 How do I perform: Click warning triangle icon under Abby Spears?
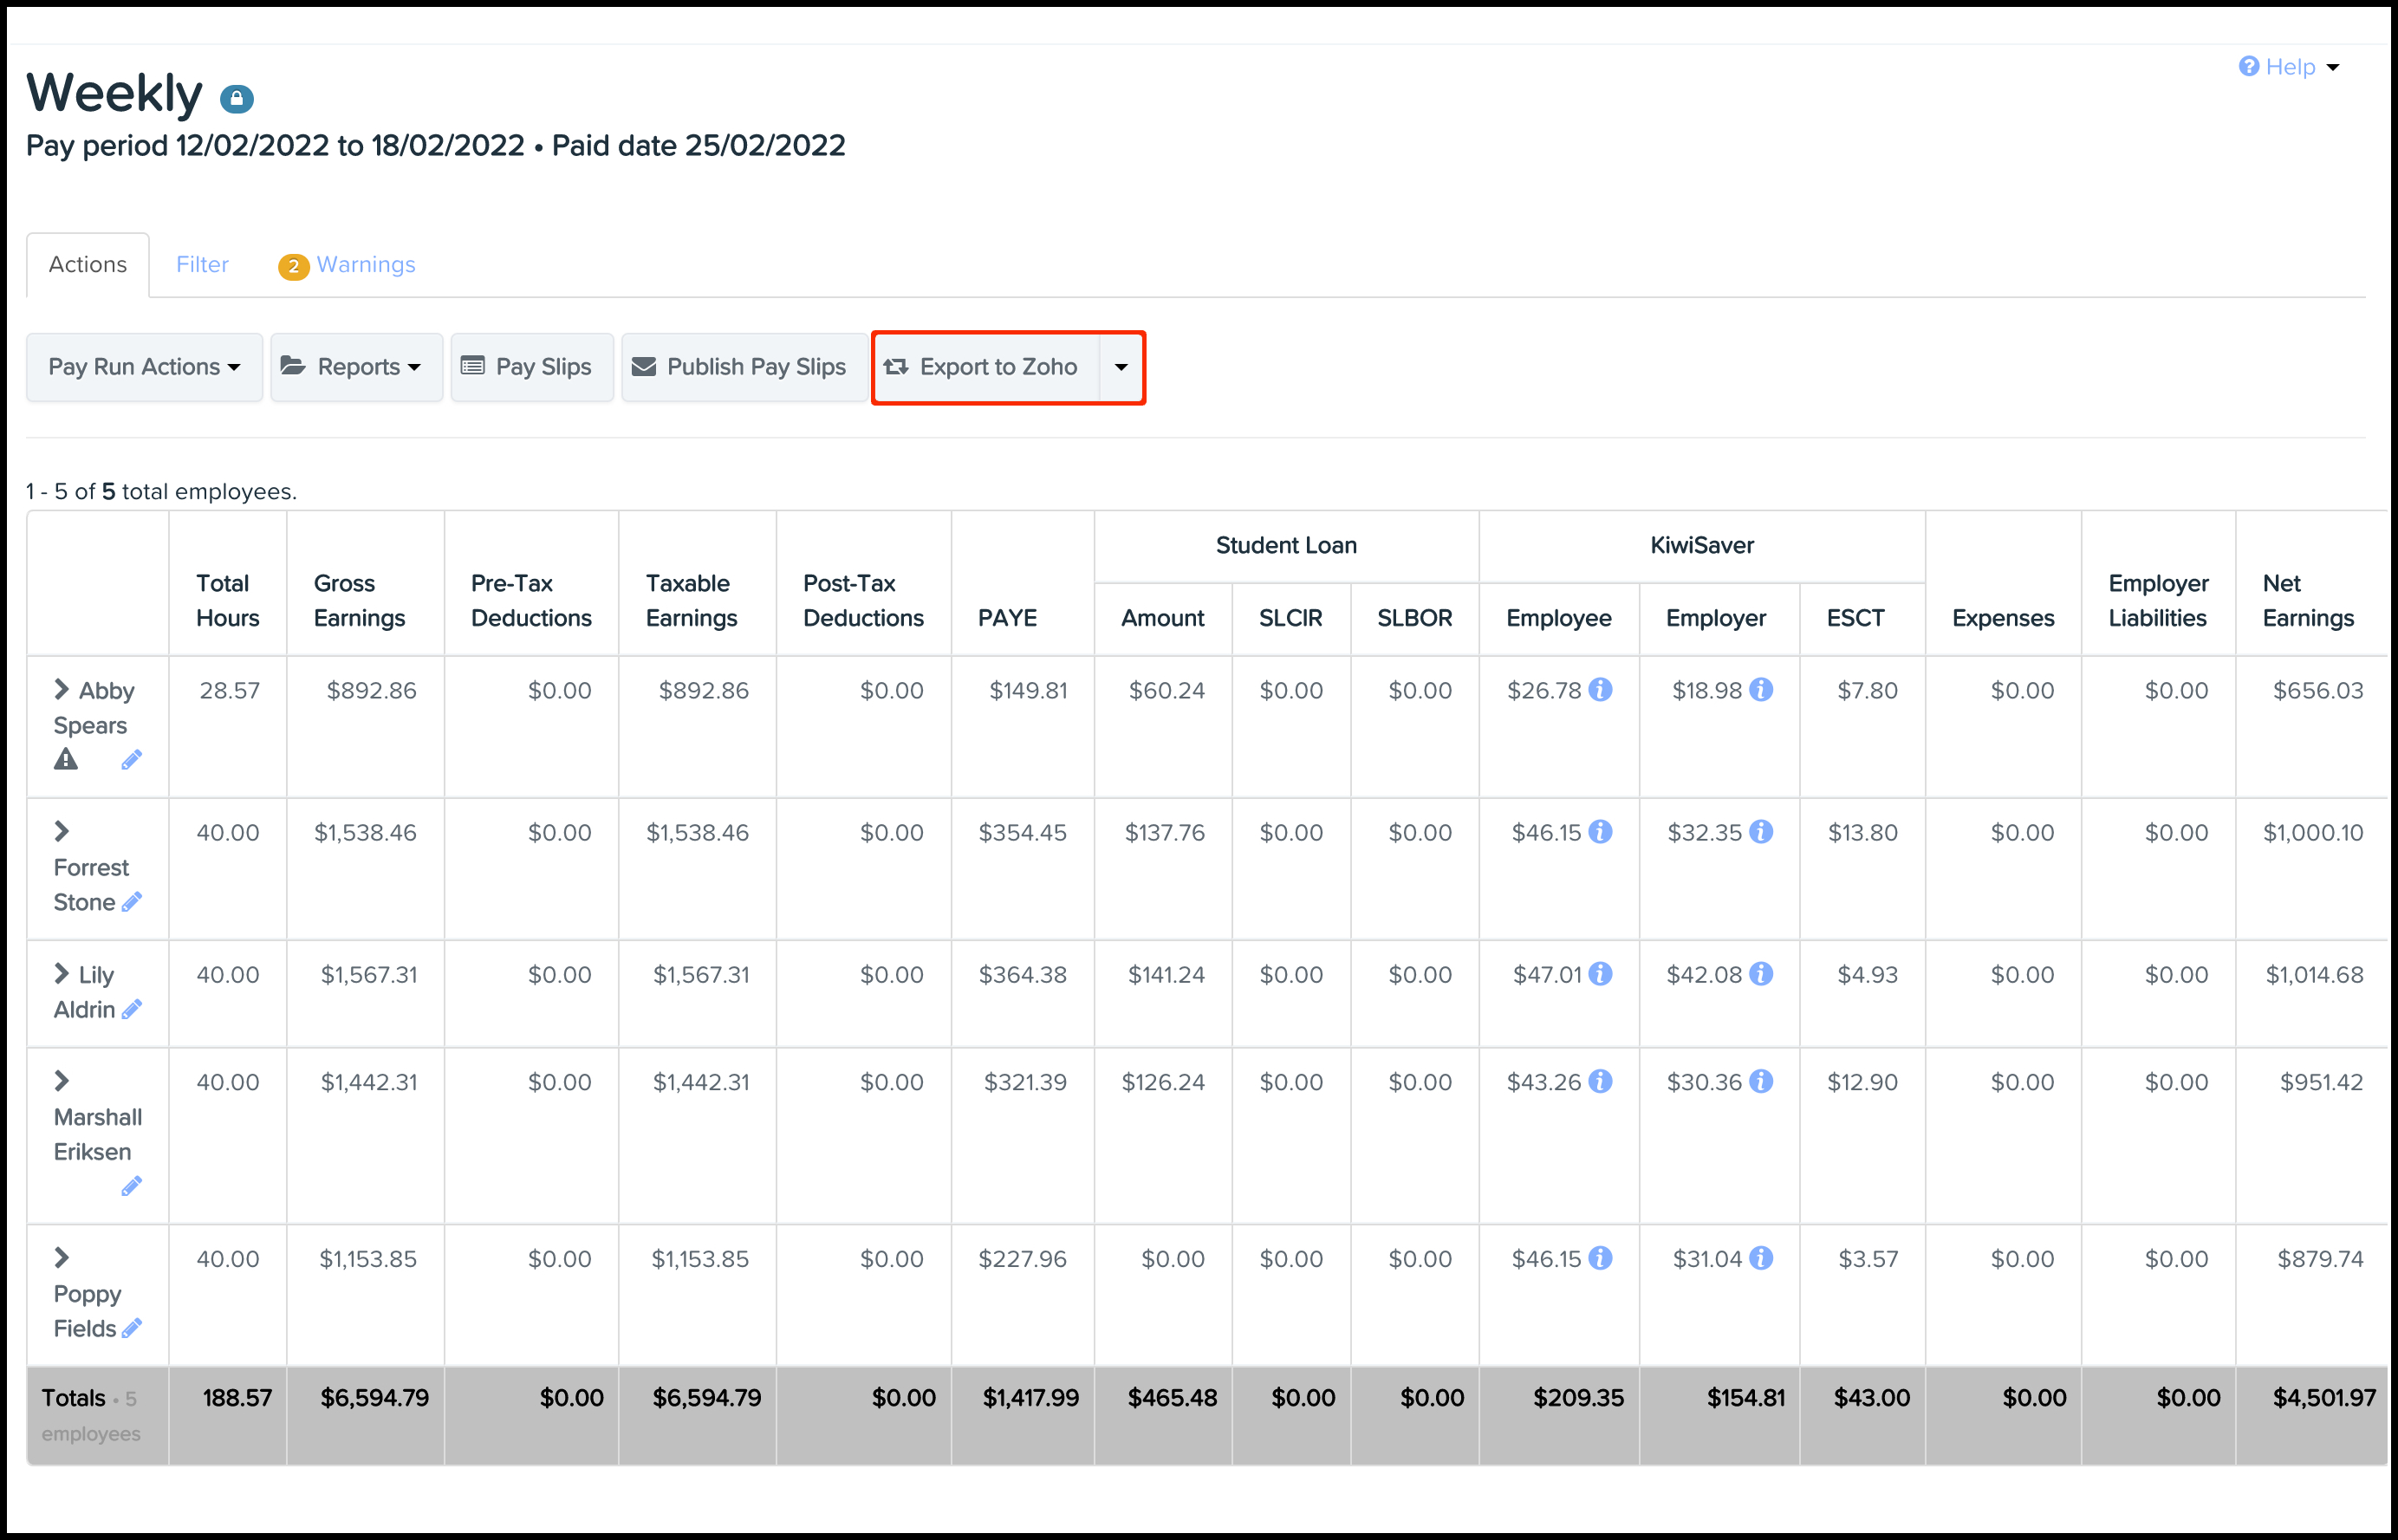(66, 760)
